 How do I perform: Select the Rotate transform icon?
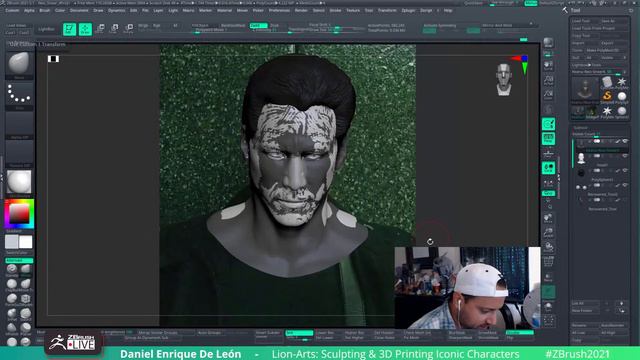click(129, 29)
